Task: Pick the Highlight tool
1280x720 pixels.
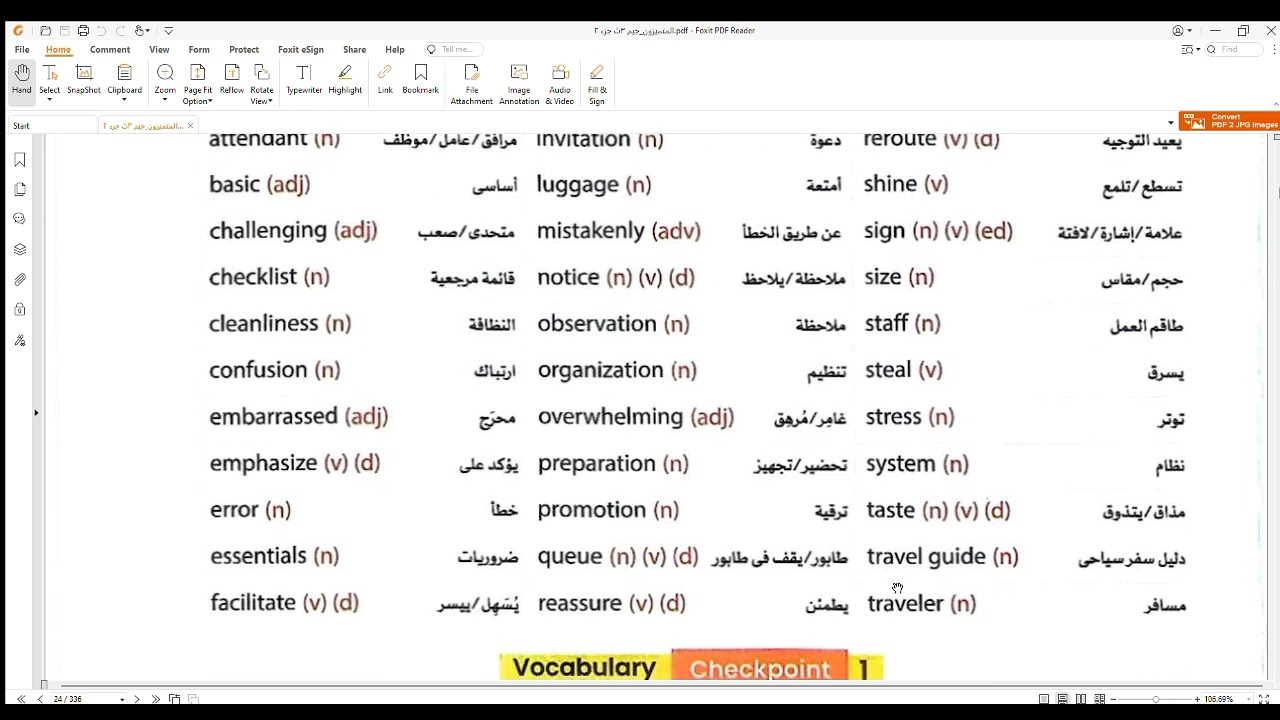Action: click(x=345, y=80)
